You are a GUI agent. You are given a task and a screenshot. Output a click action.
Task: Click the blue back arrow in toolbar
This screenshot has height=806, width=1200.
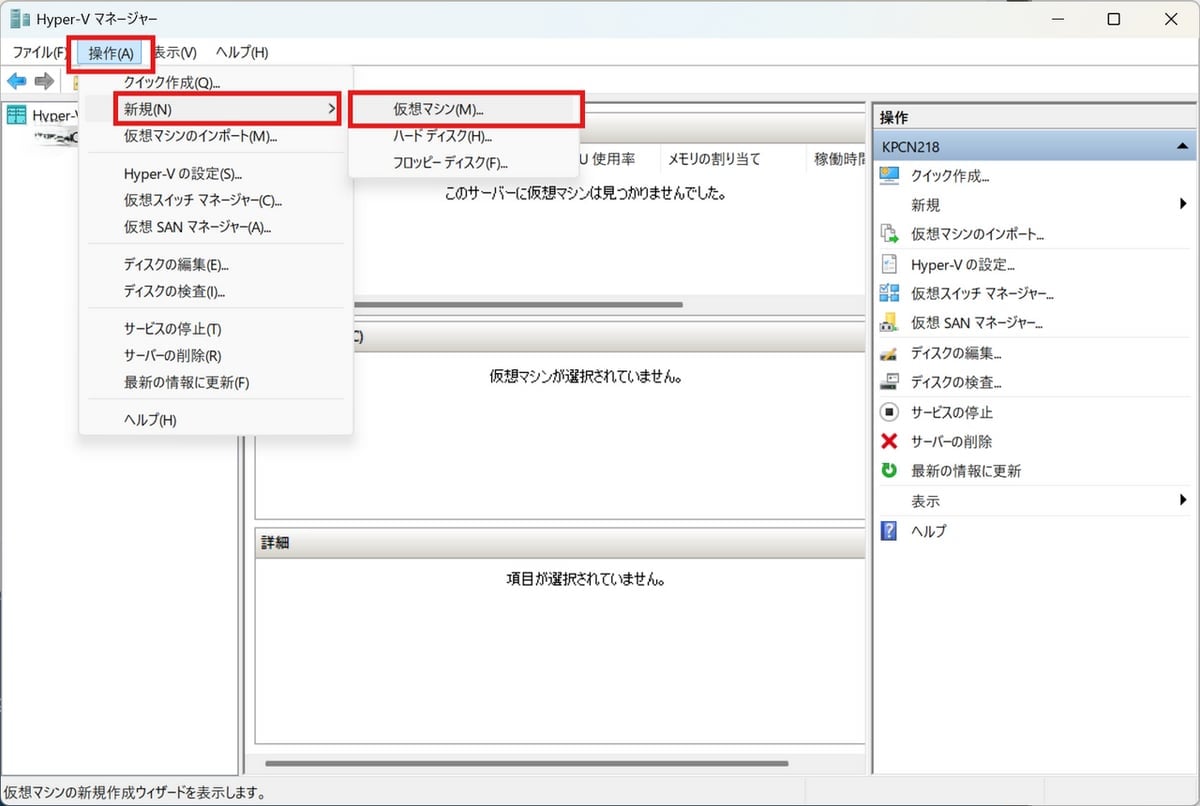[17, 81]
